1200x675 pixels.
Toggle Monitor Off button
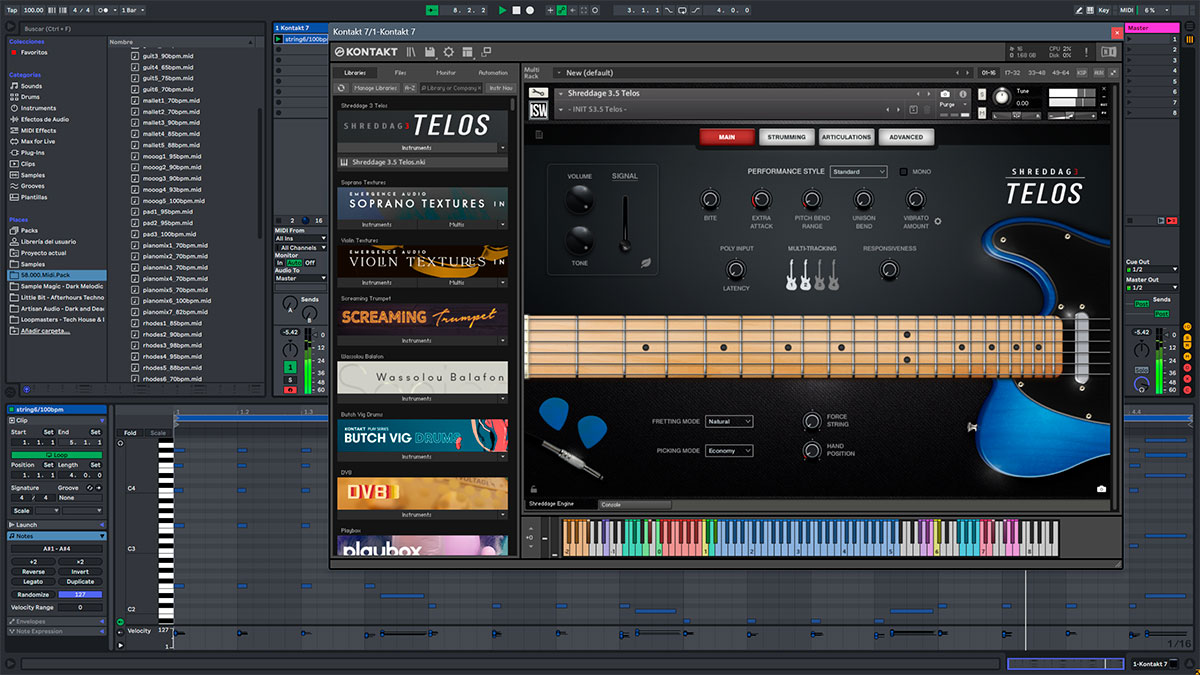coord(310,263)
